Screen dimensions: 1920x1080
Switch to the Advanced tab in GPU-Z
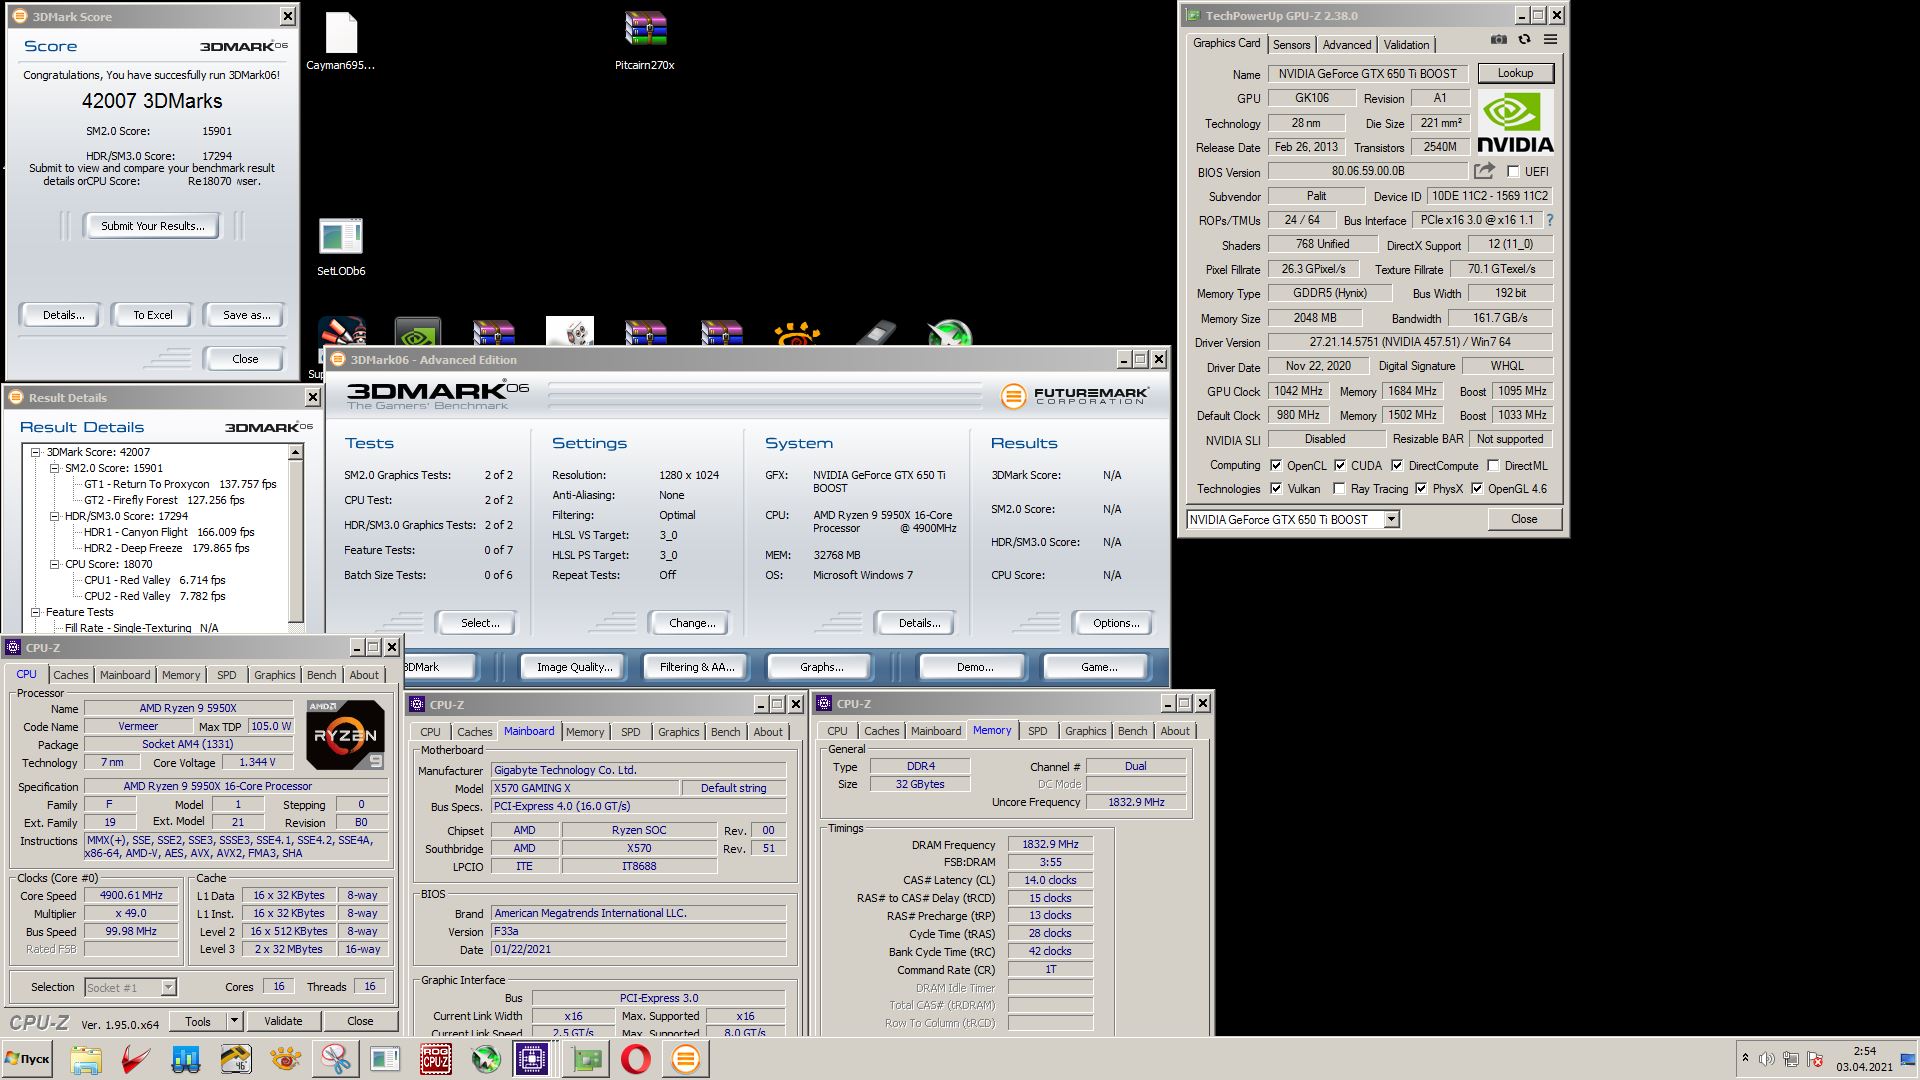(1346, 45)
